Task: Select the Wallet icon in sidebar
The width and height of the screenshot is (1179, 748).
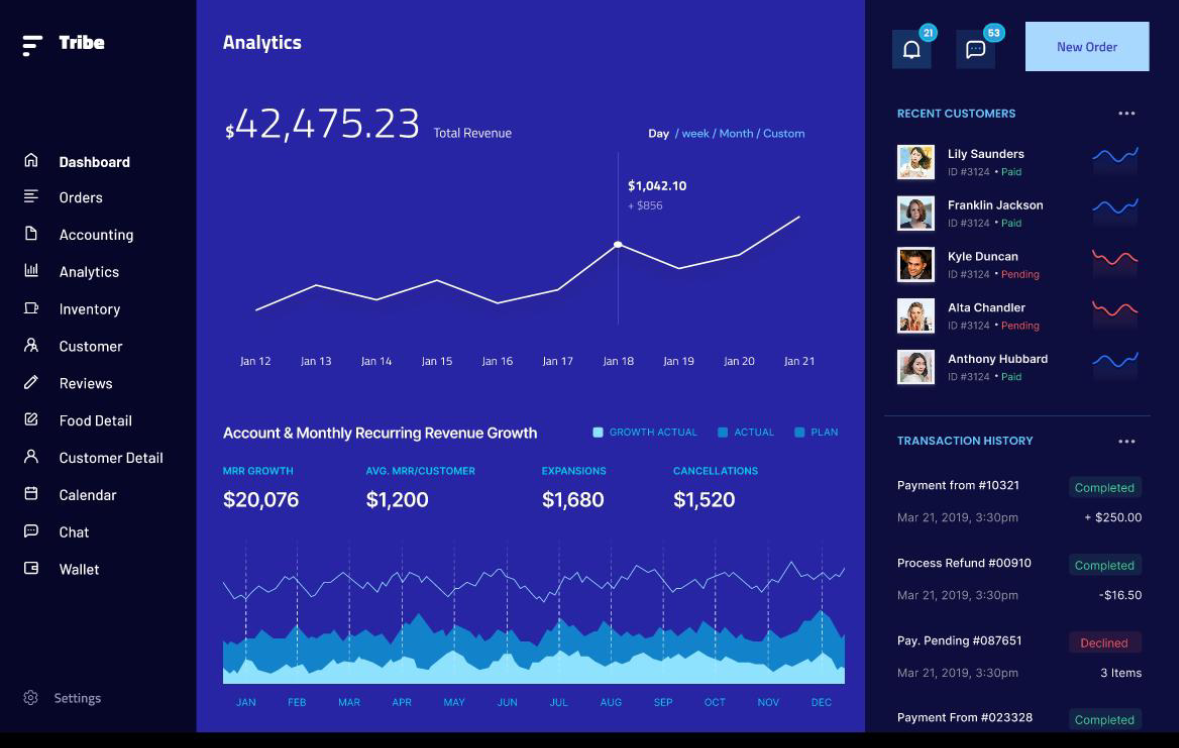Action: pyautogui.click(x=31, y=568)
